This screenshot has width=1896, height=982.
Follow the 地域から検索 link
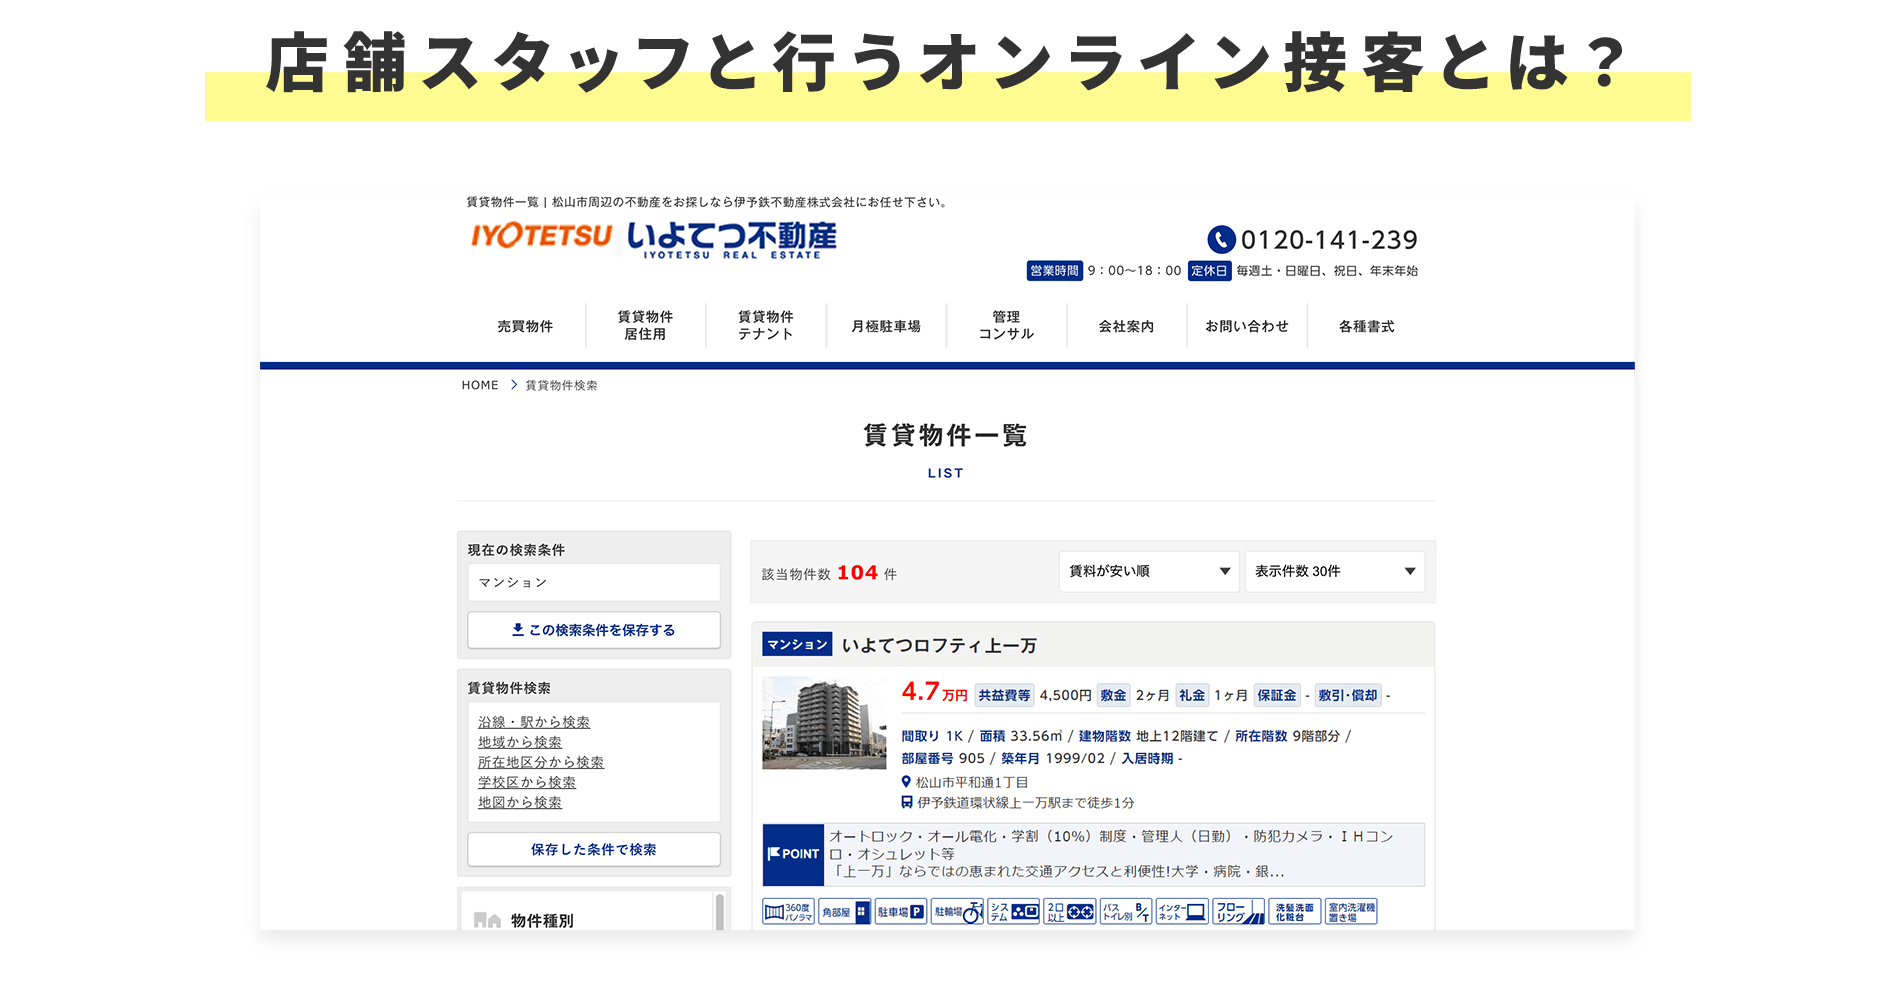[x=520, y=742]
